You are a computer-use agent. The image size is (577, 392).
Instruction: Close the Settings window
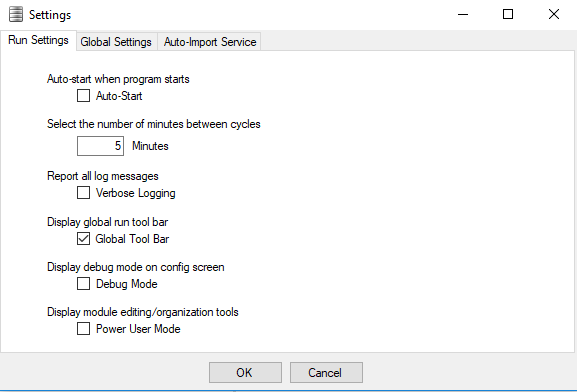pos(554,15)
